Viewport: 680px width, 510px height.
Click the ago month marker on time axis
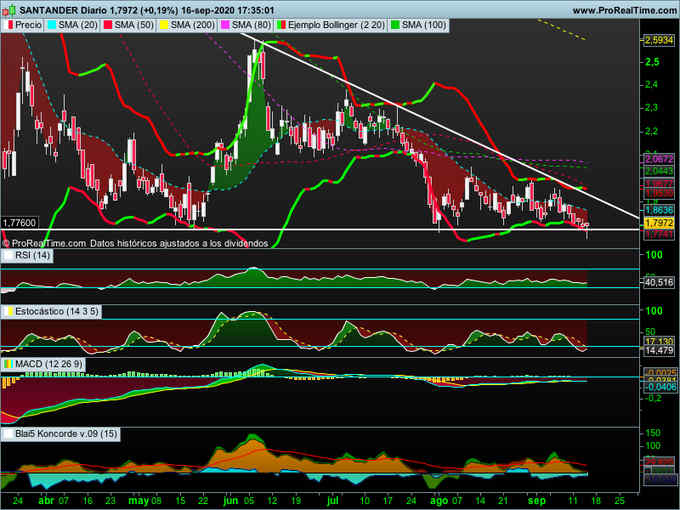[x=440, y=500]
